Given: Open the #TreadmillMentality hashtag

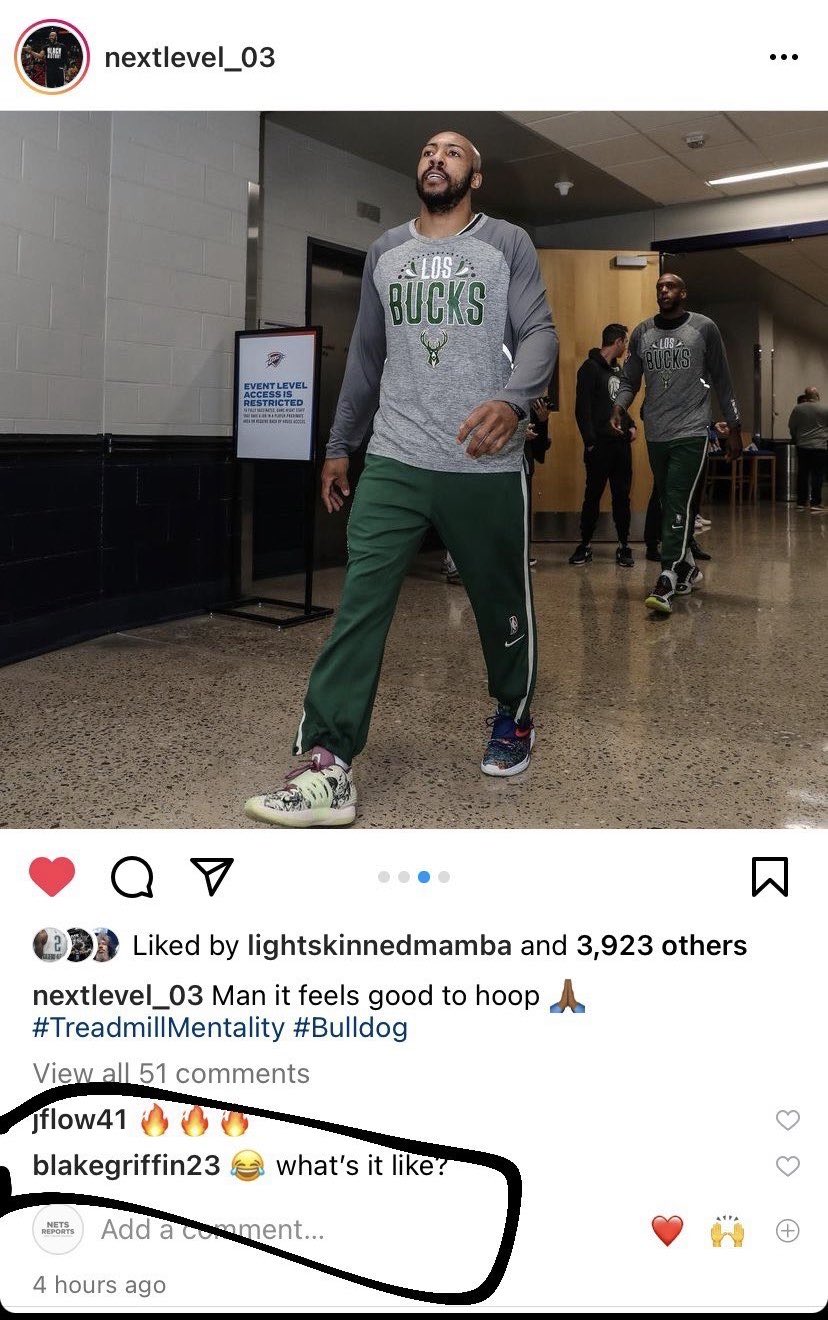Looking at the screenshot, I should coord(159,1028).
